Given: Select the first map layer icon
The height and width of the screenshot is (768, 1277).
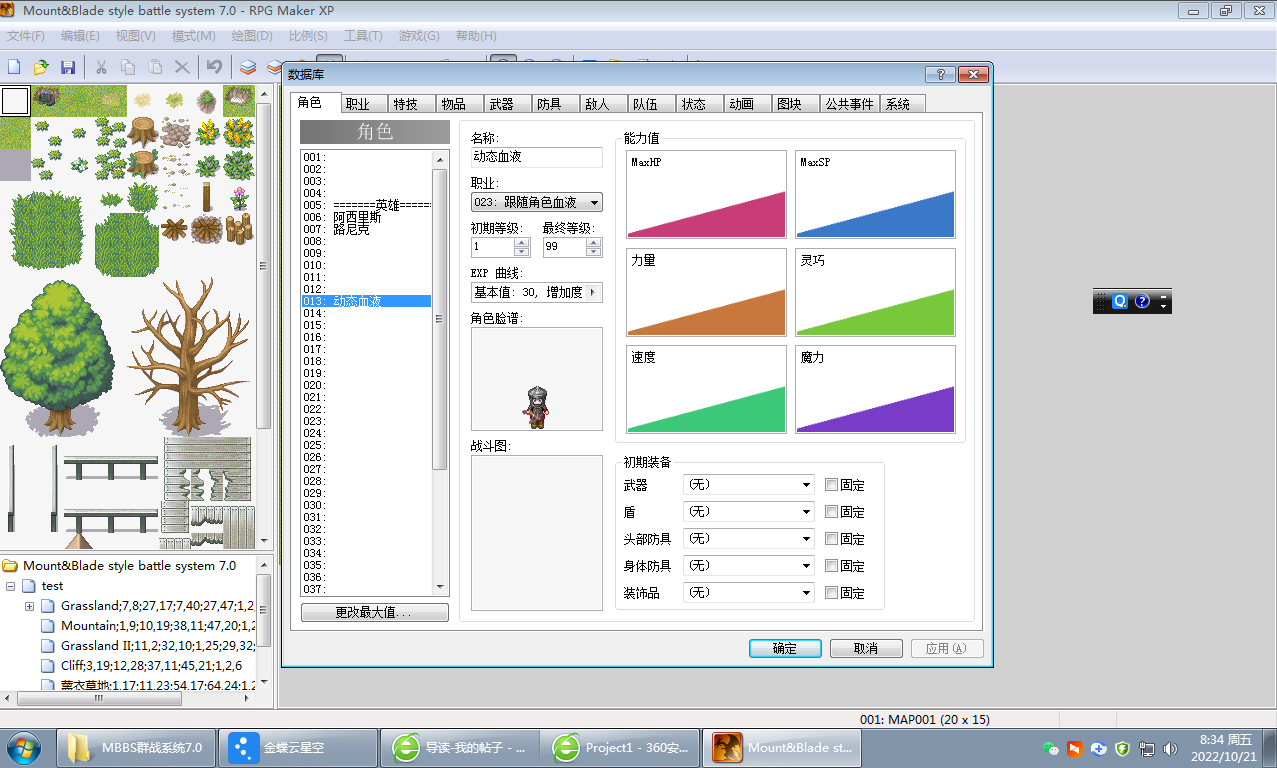Looking at the screenshot, I should pos(248,67).
